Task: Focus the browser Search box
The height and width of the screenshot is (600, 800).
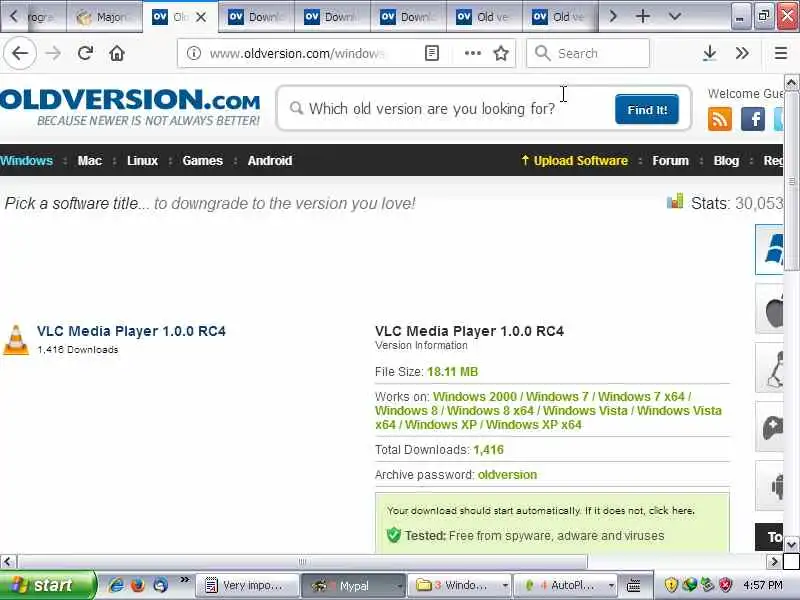Action: point(588,53)
